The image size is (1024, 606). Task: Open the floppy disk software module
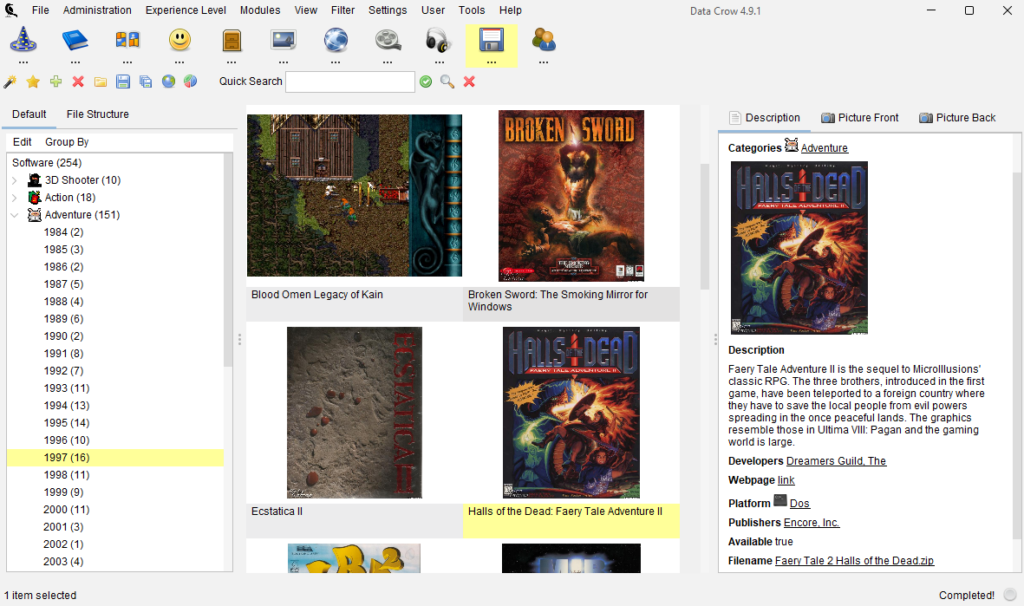[x=491, y=40]
